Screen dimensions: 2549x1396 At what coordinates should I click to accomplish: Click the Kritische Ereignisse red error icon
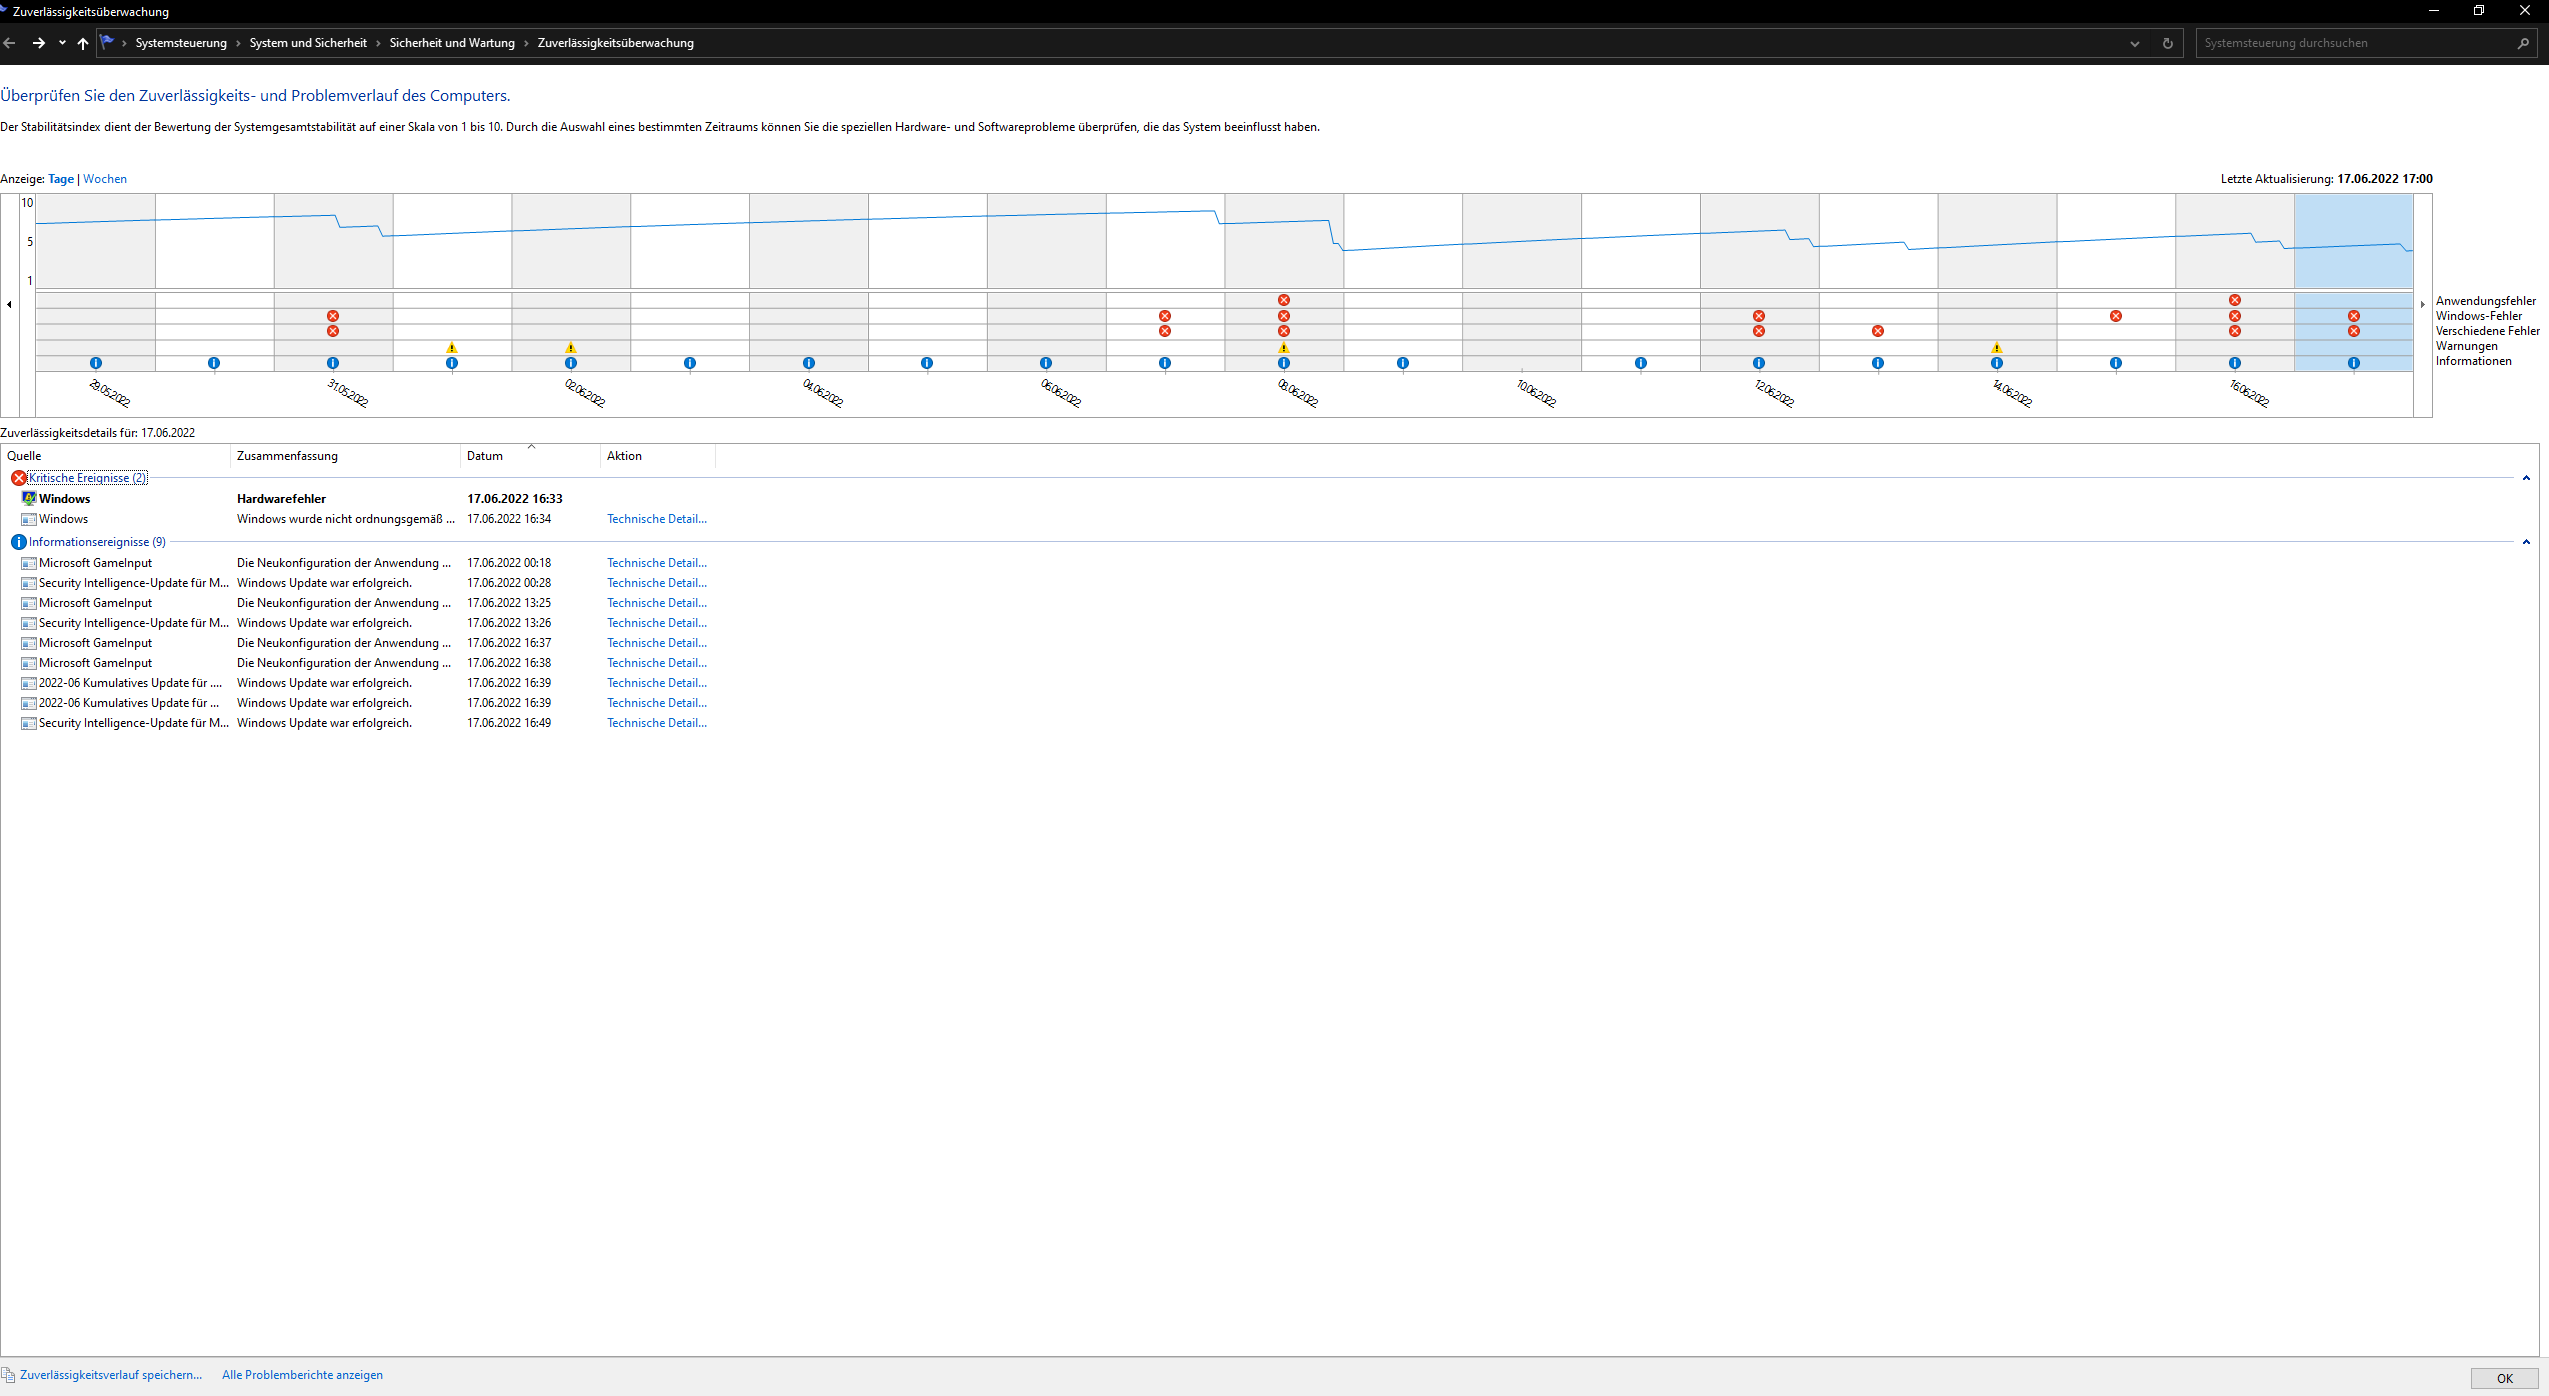pos(18,478)
